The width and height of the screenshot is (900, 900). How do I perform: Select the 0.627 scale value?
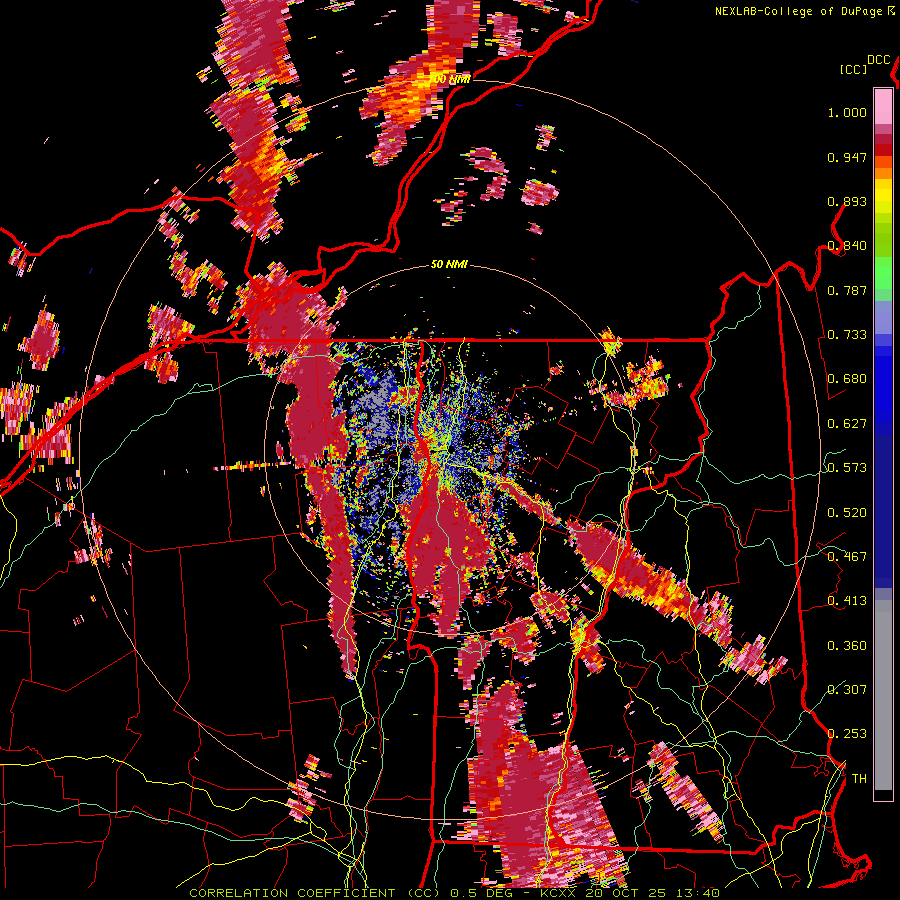847,424
